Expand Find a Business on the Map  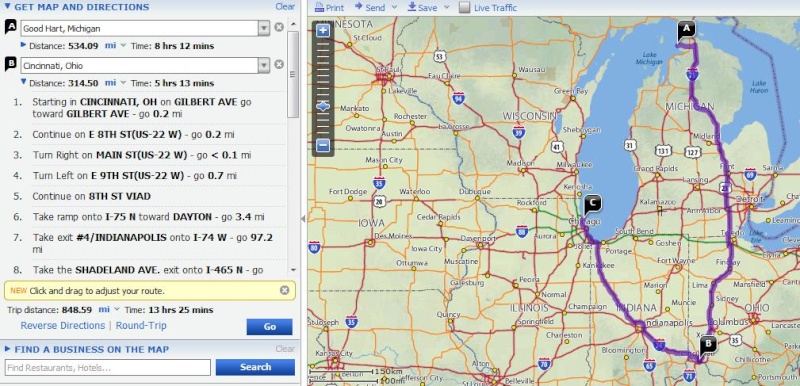(x=7, y=349)
